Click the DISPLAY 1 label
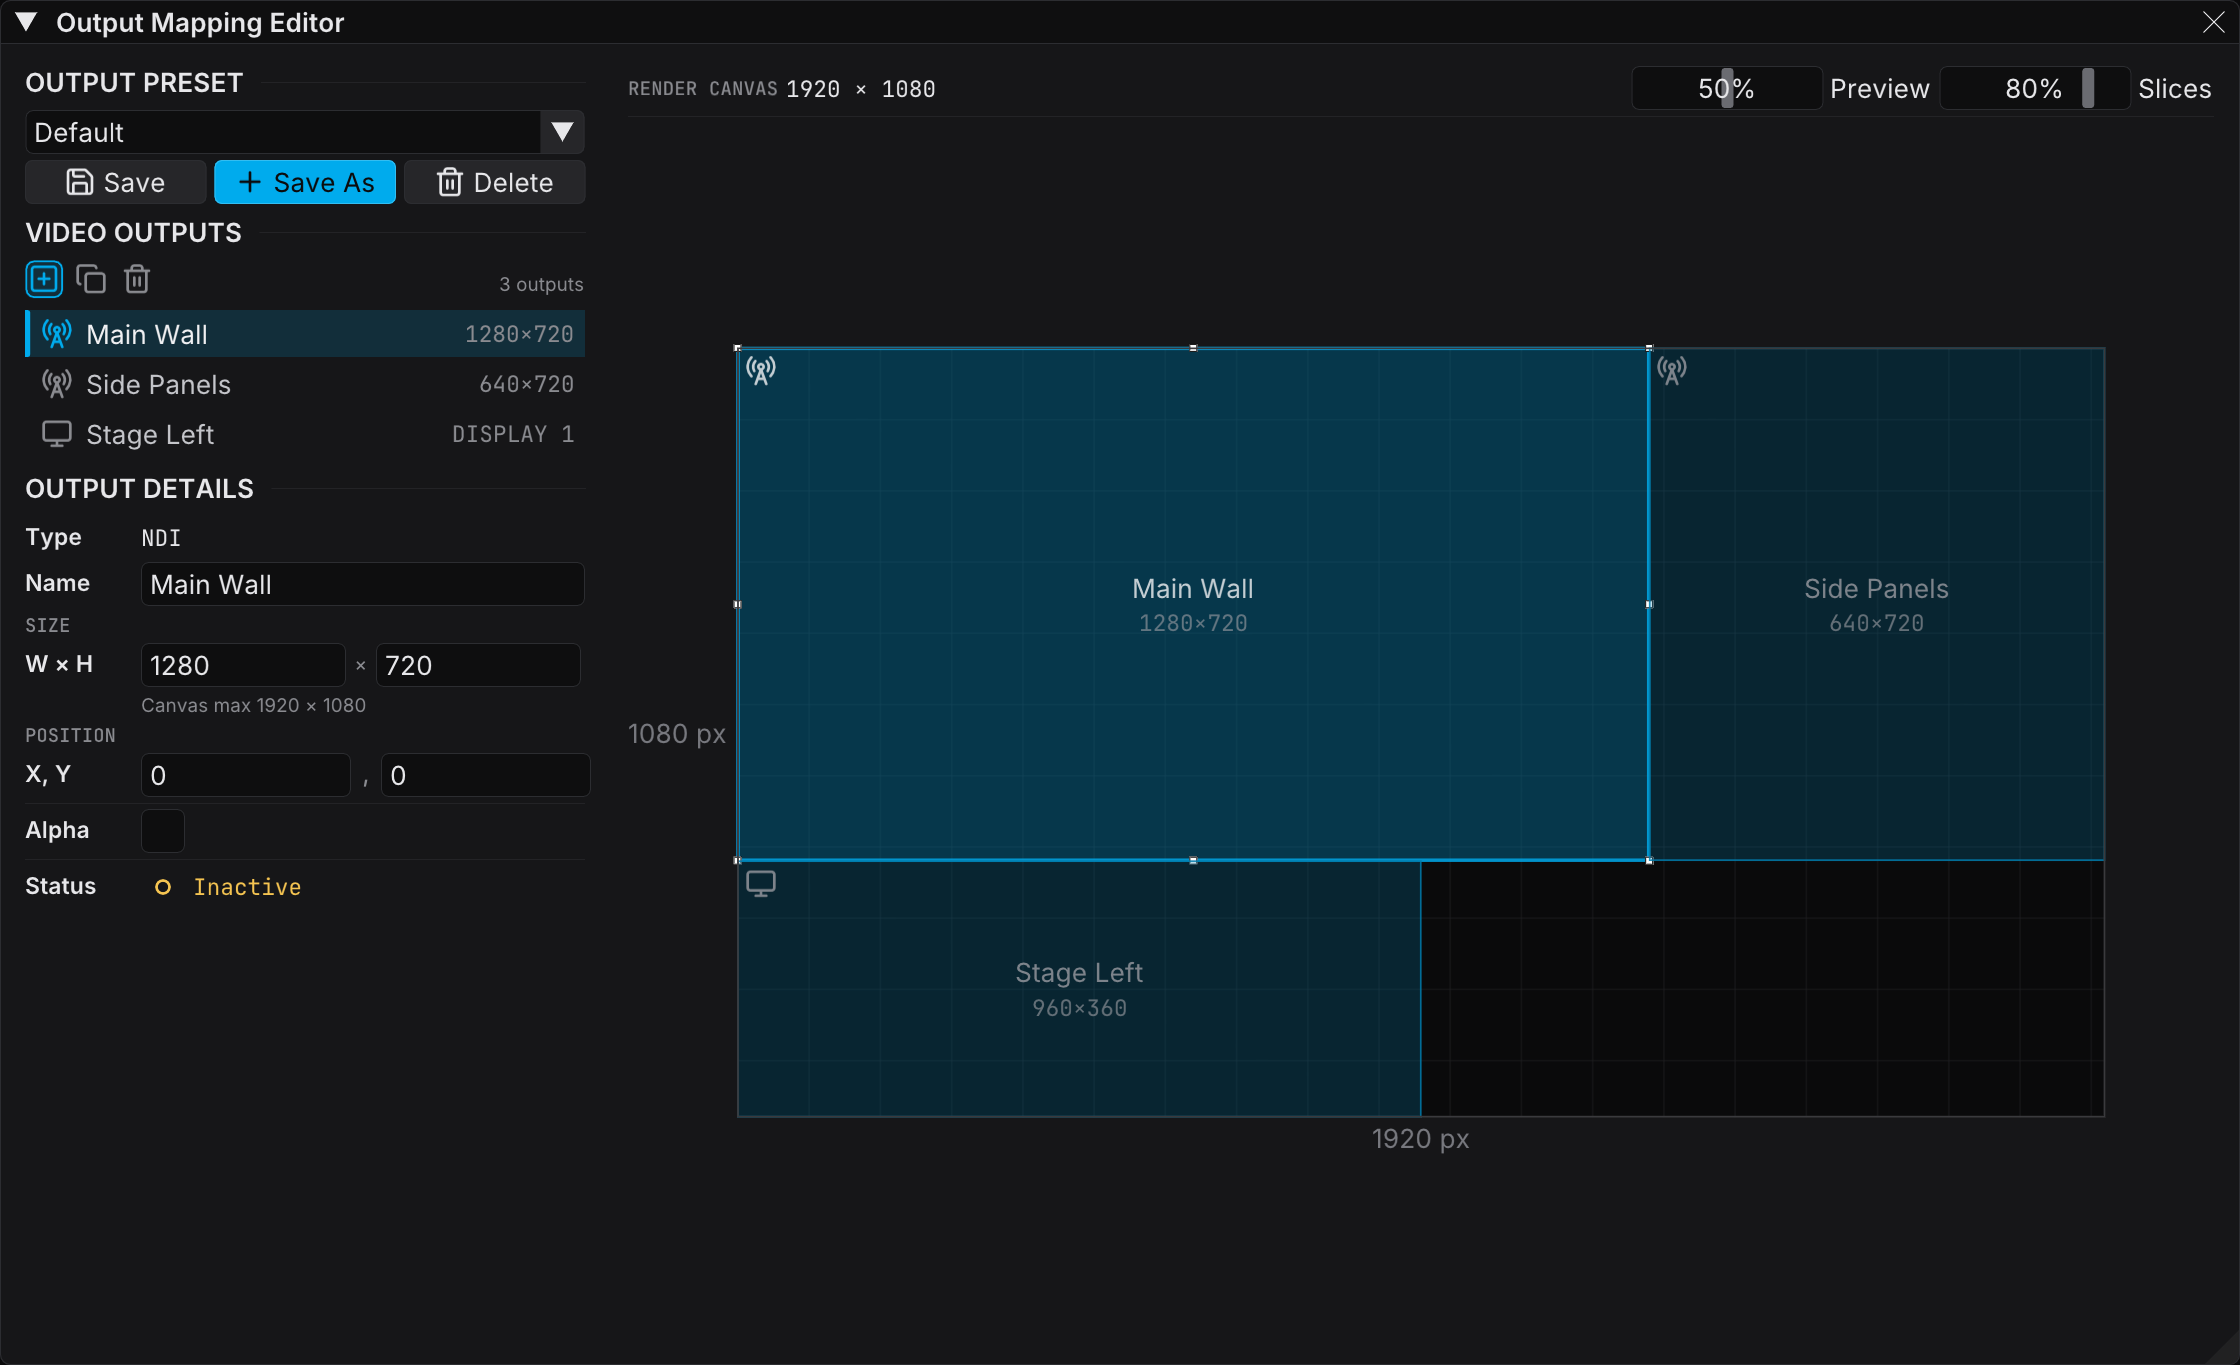Screen dimensions: 2240x1365 (x=513, y=434)
